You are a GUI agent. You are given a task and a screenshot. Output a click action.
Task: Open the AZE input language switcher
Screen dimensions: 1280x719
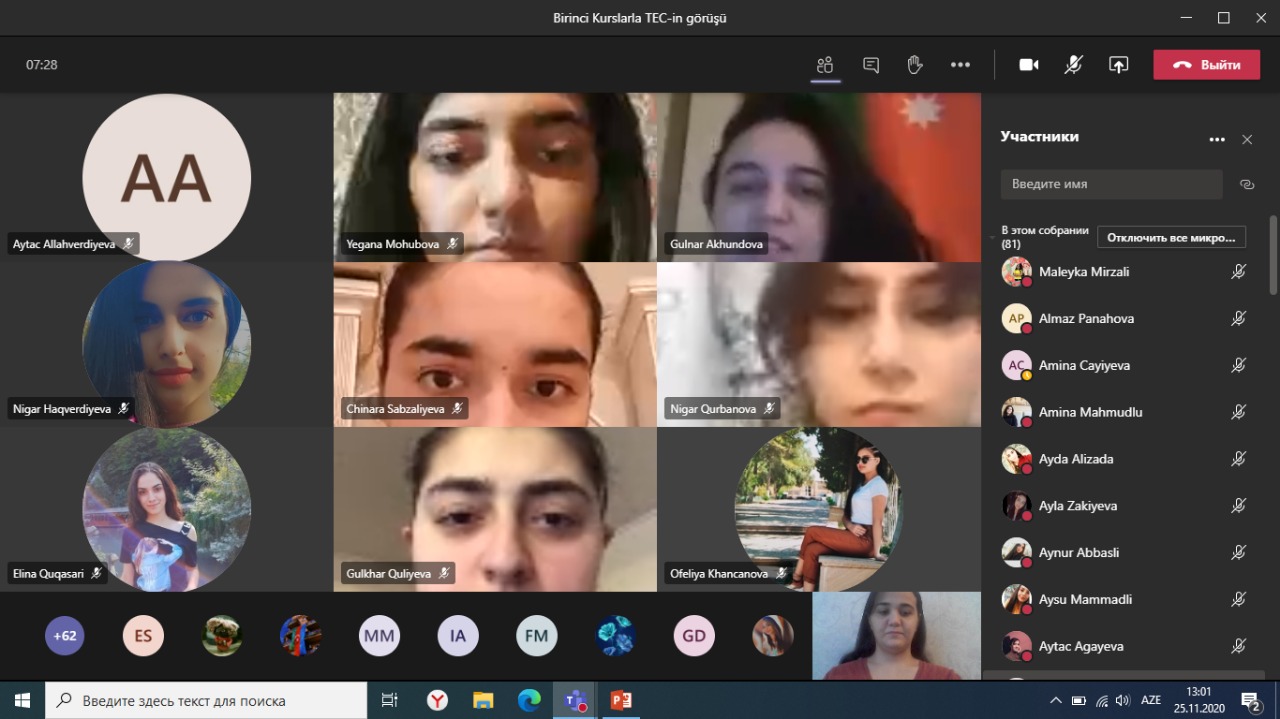pyautogui.click(x=1151, y=700)
